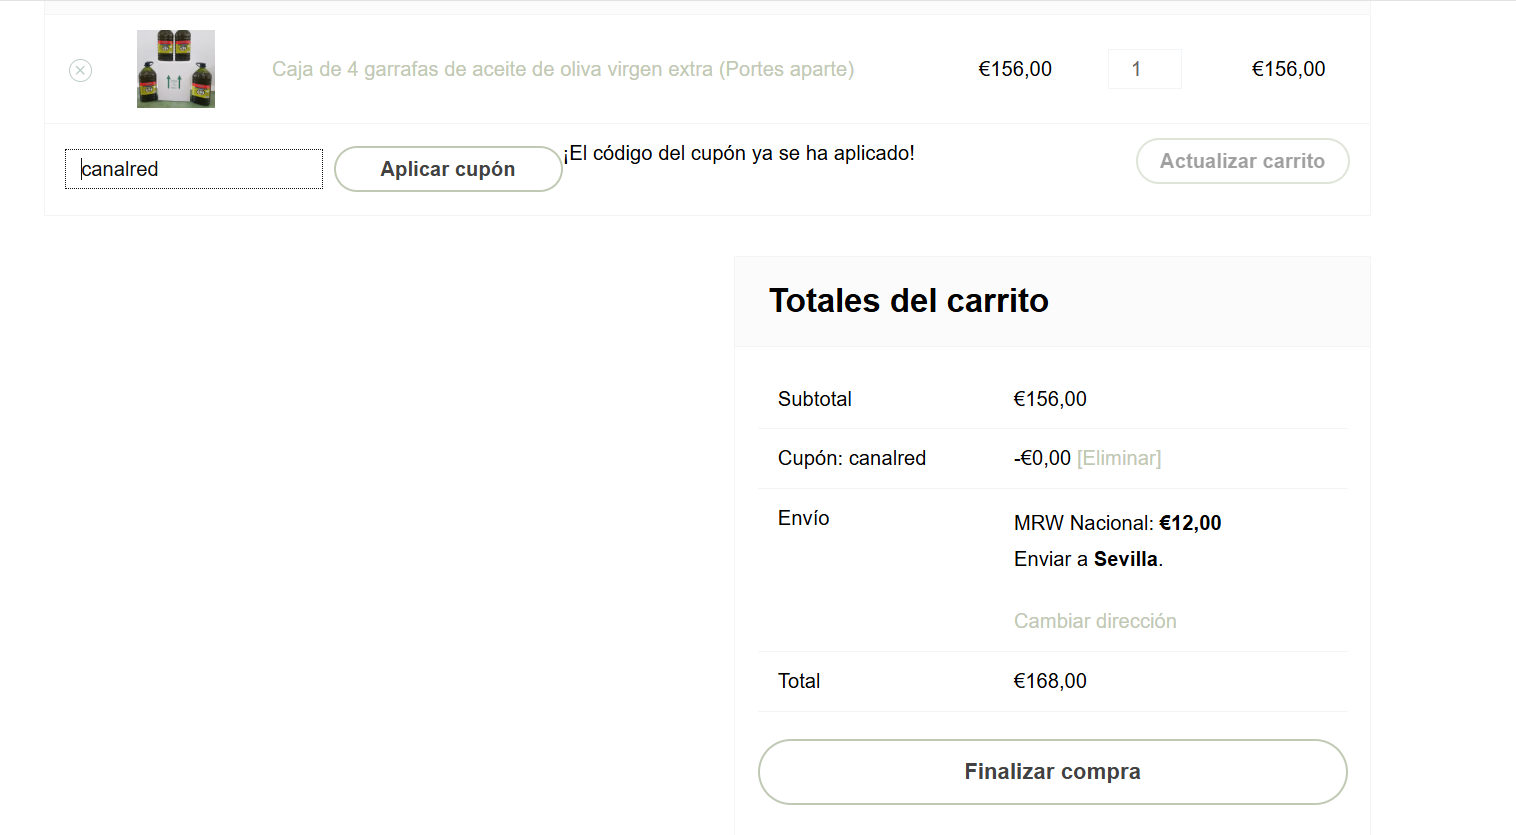
Task: Click the Cupón: canalred label
Action: click(x=852, y=458)
